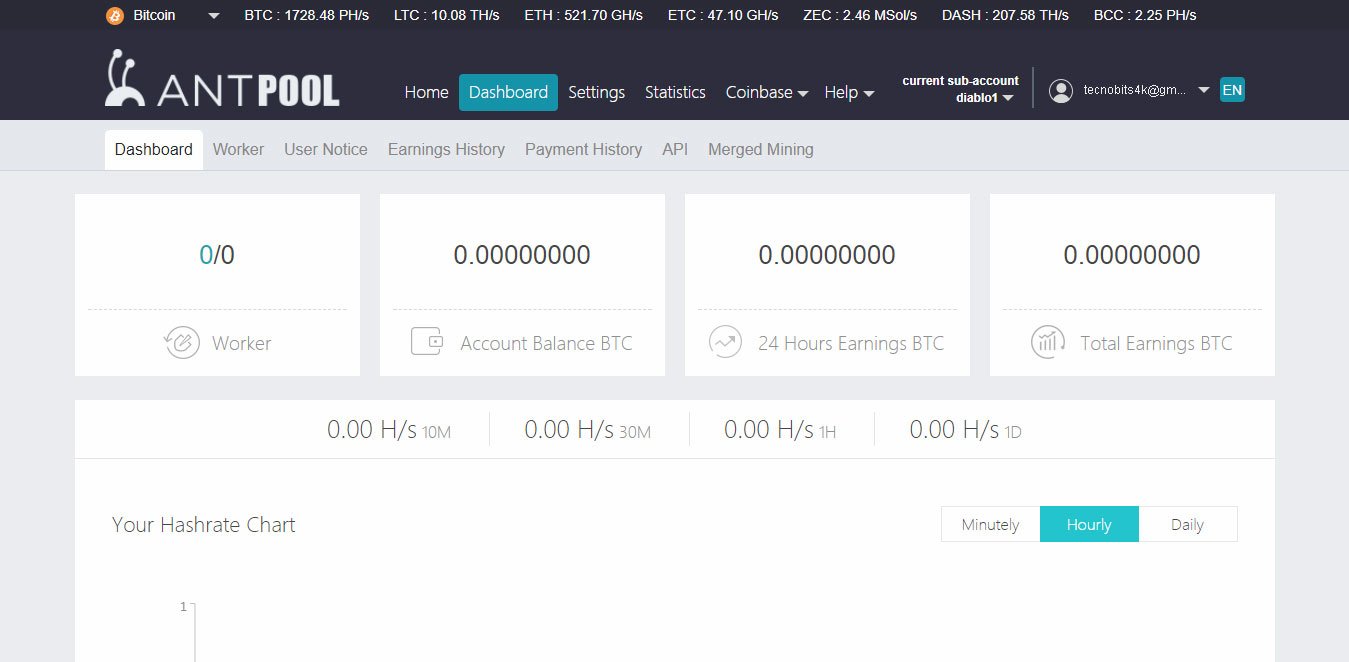
Task: Switch to the Worker tab
Action: click(x=238, y=149)
